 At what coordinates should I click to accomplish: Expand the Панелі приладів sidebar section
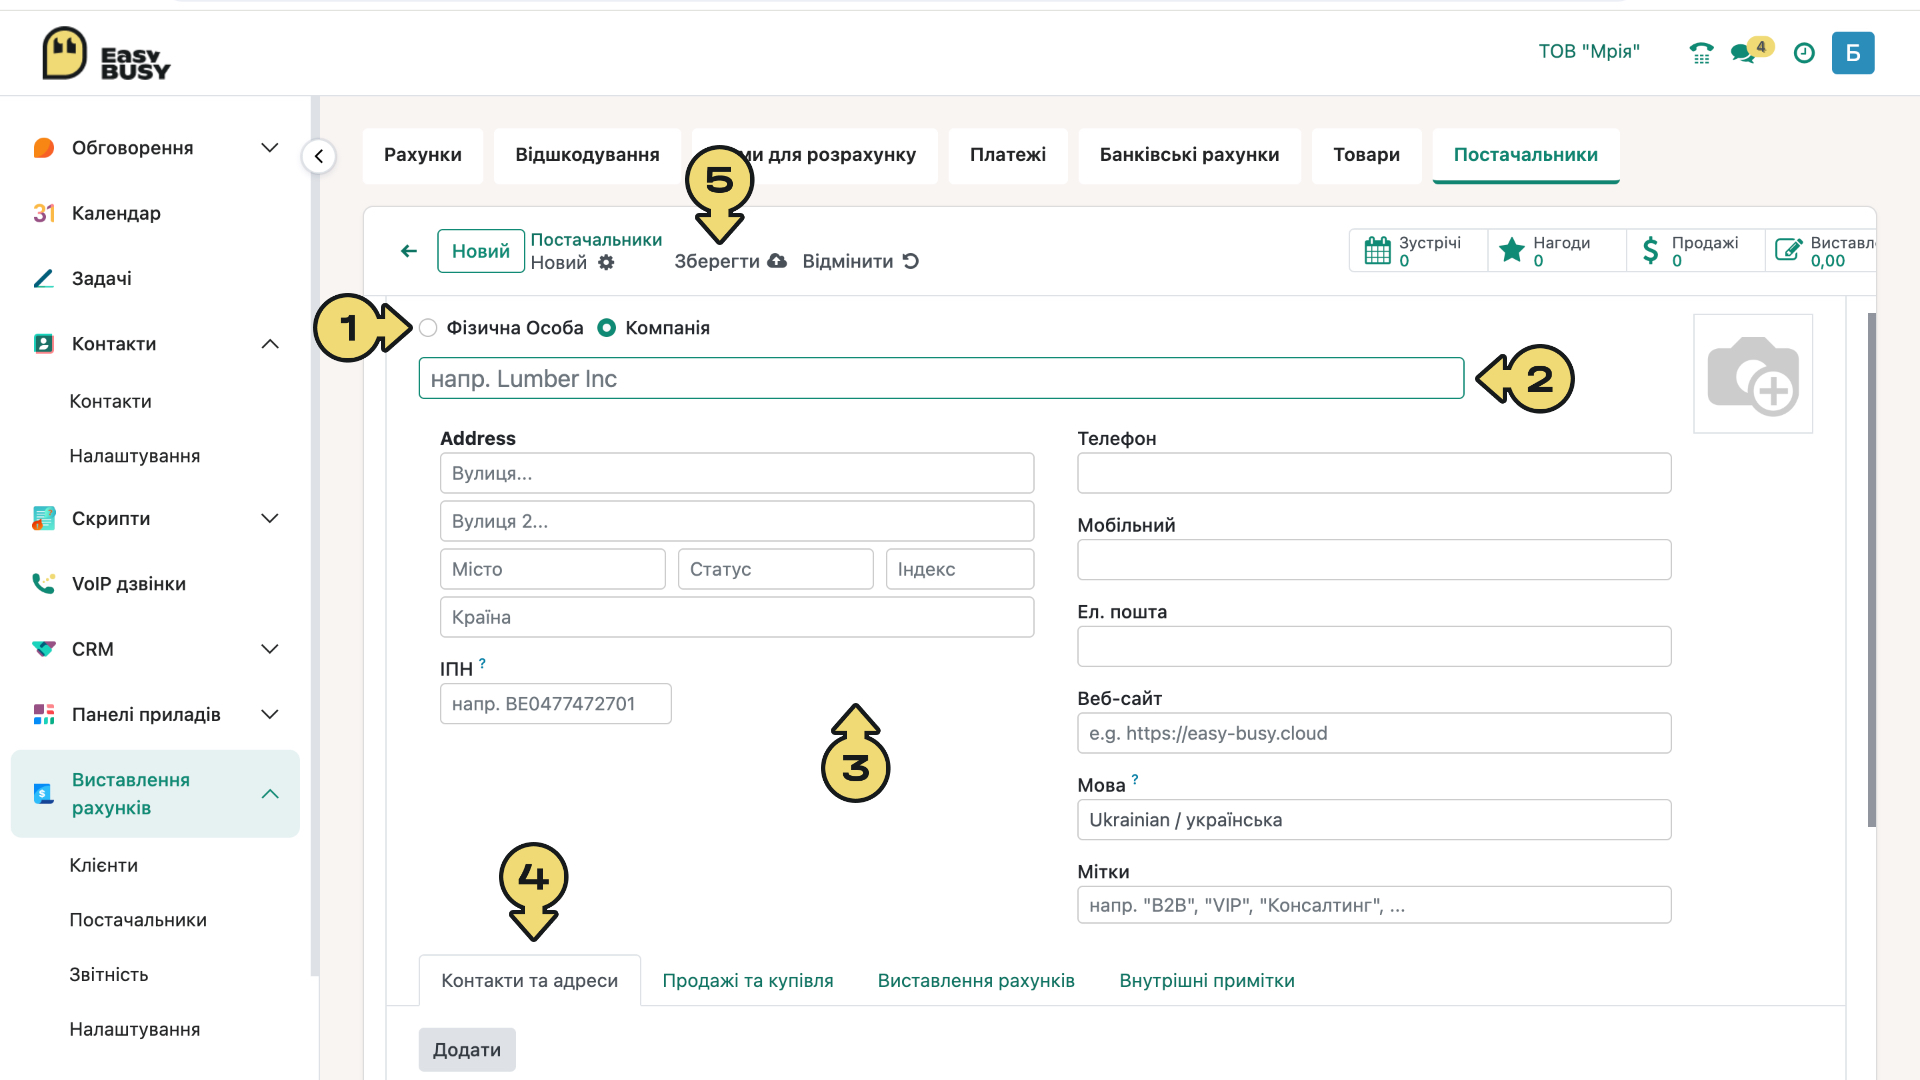[269, 714]
